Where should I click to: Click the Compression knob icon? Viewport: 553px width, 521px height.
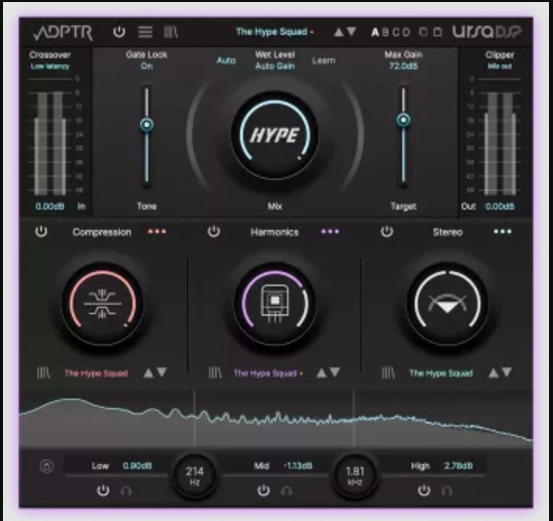click(102, 303)
